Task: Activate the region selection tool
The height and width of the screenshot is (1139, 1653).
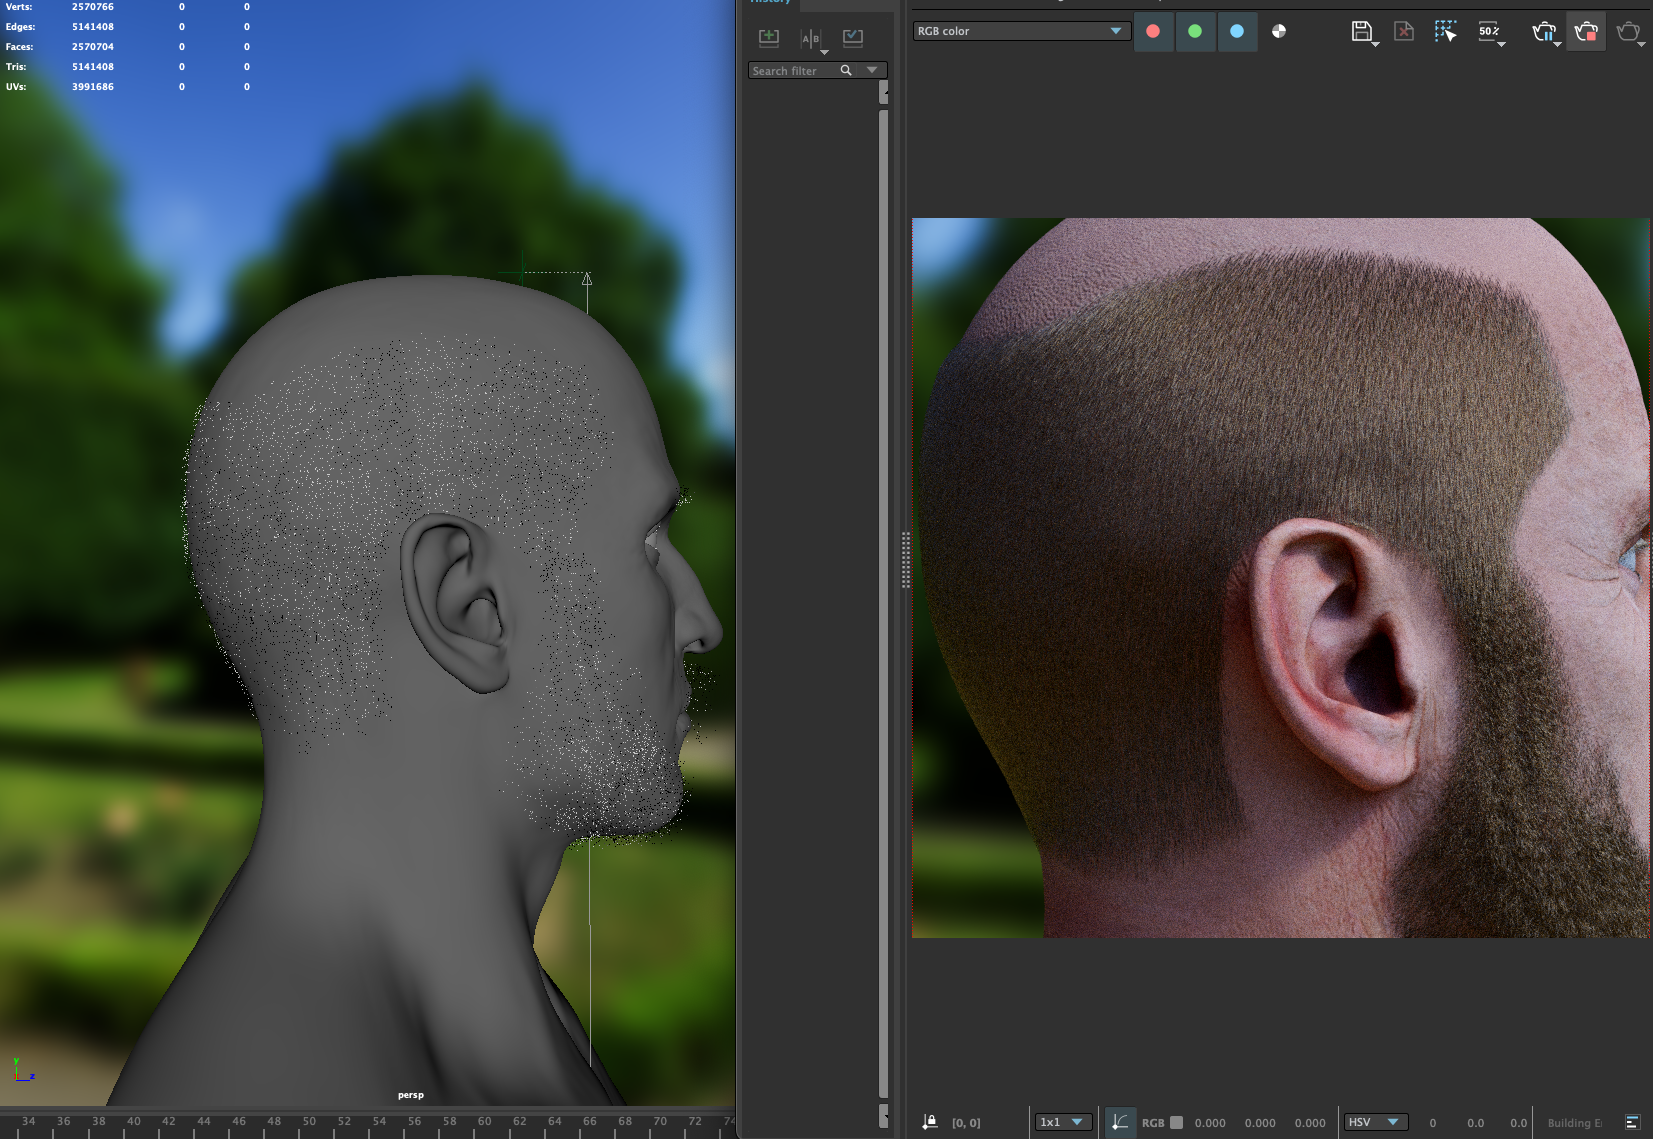Action: pos(1445,31)
